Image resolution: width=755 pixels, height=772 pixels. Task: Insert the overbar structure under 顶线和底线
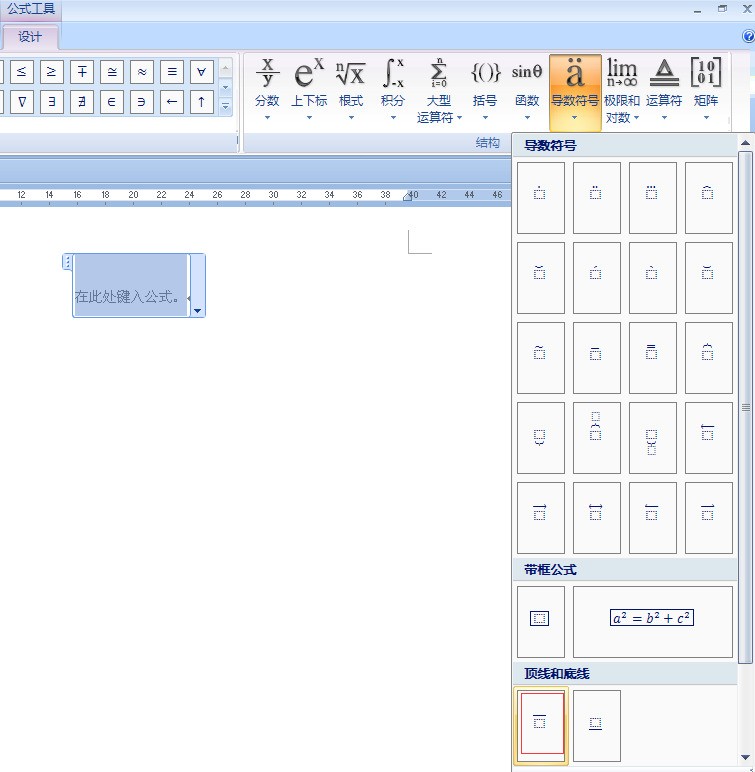[x=541, y=726]
